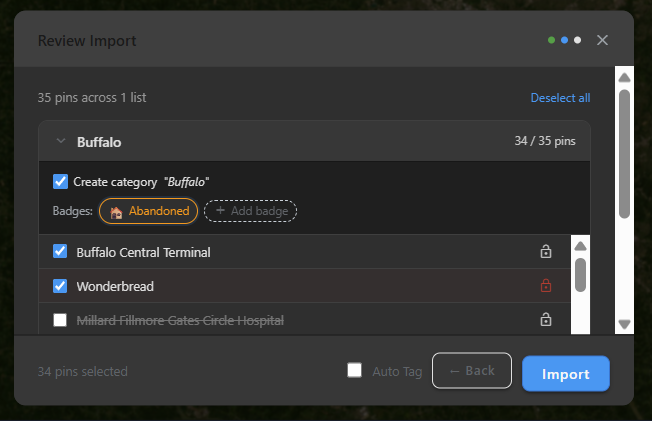Close the Review Import dialog
This screenshot has width=652, height=421.
[x=602, y=40]
